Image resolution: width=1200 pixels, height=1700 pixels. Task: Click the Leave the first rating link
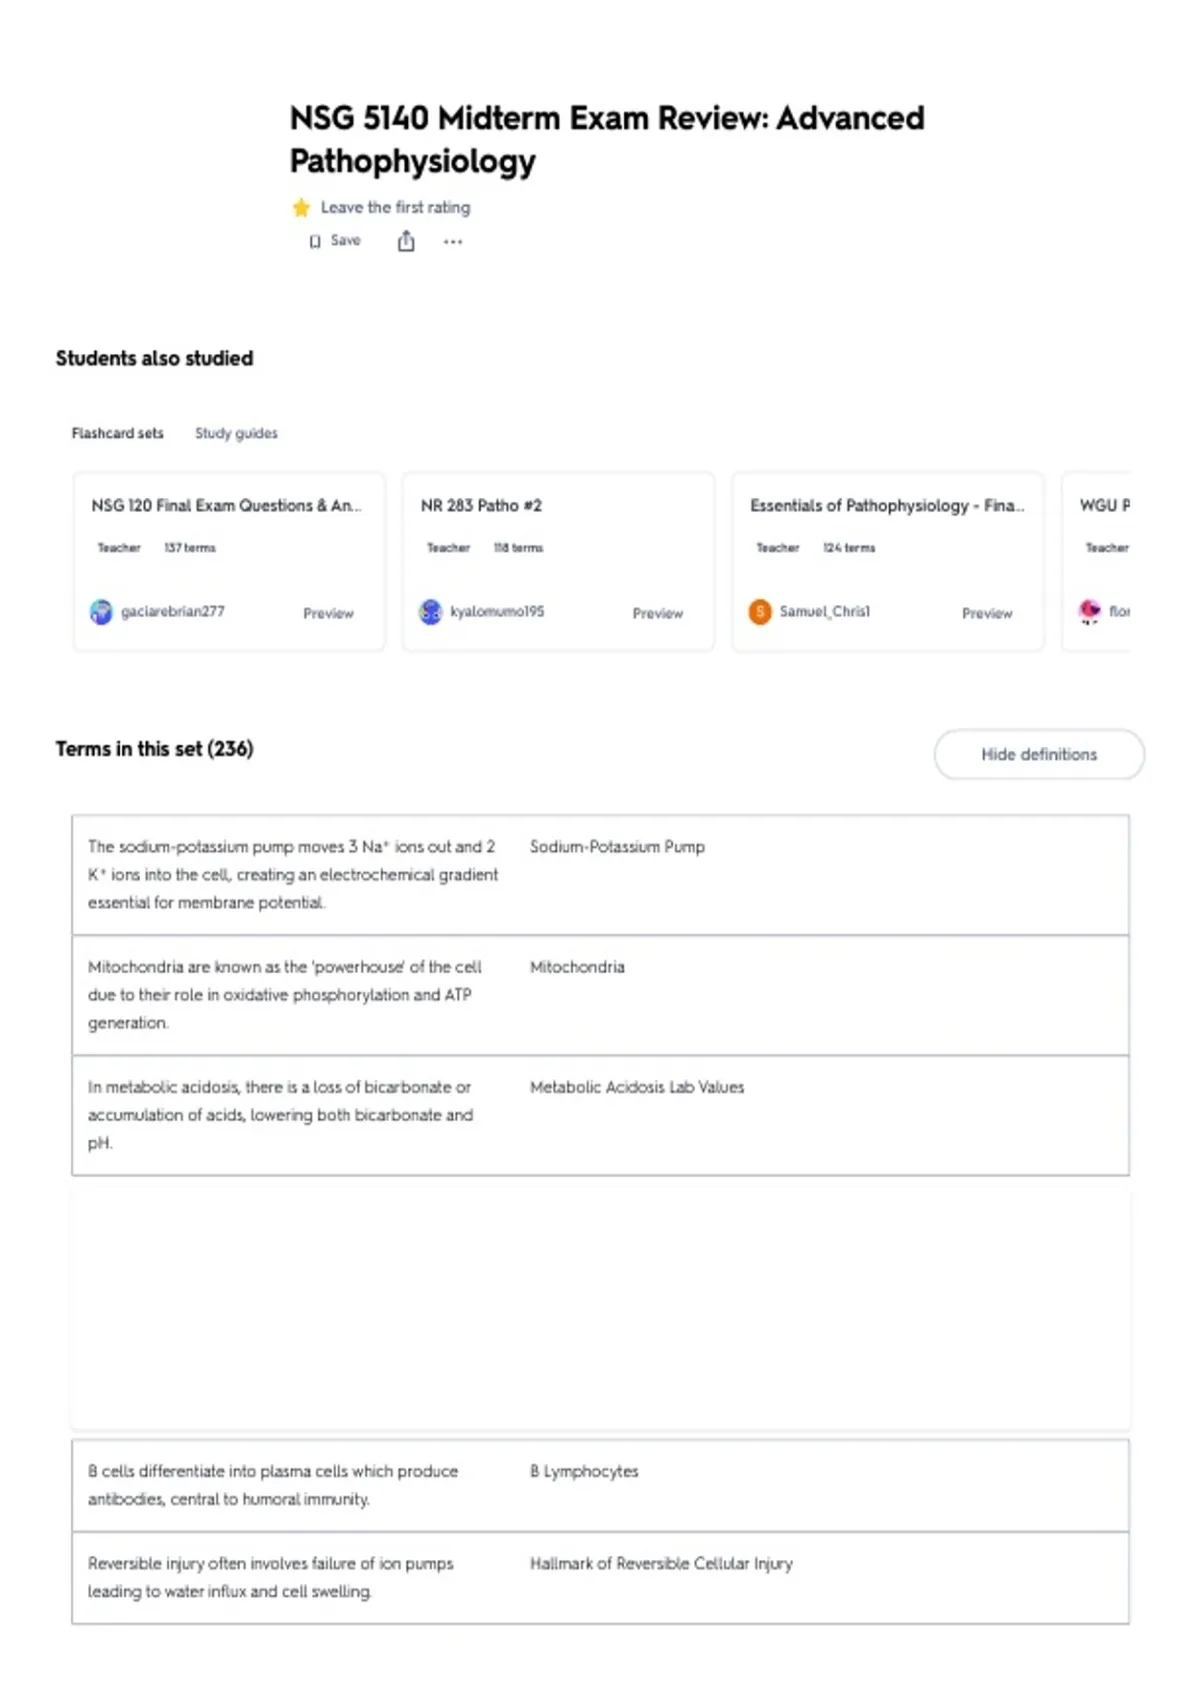point(395,208)
